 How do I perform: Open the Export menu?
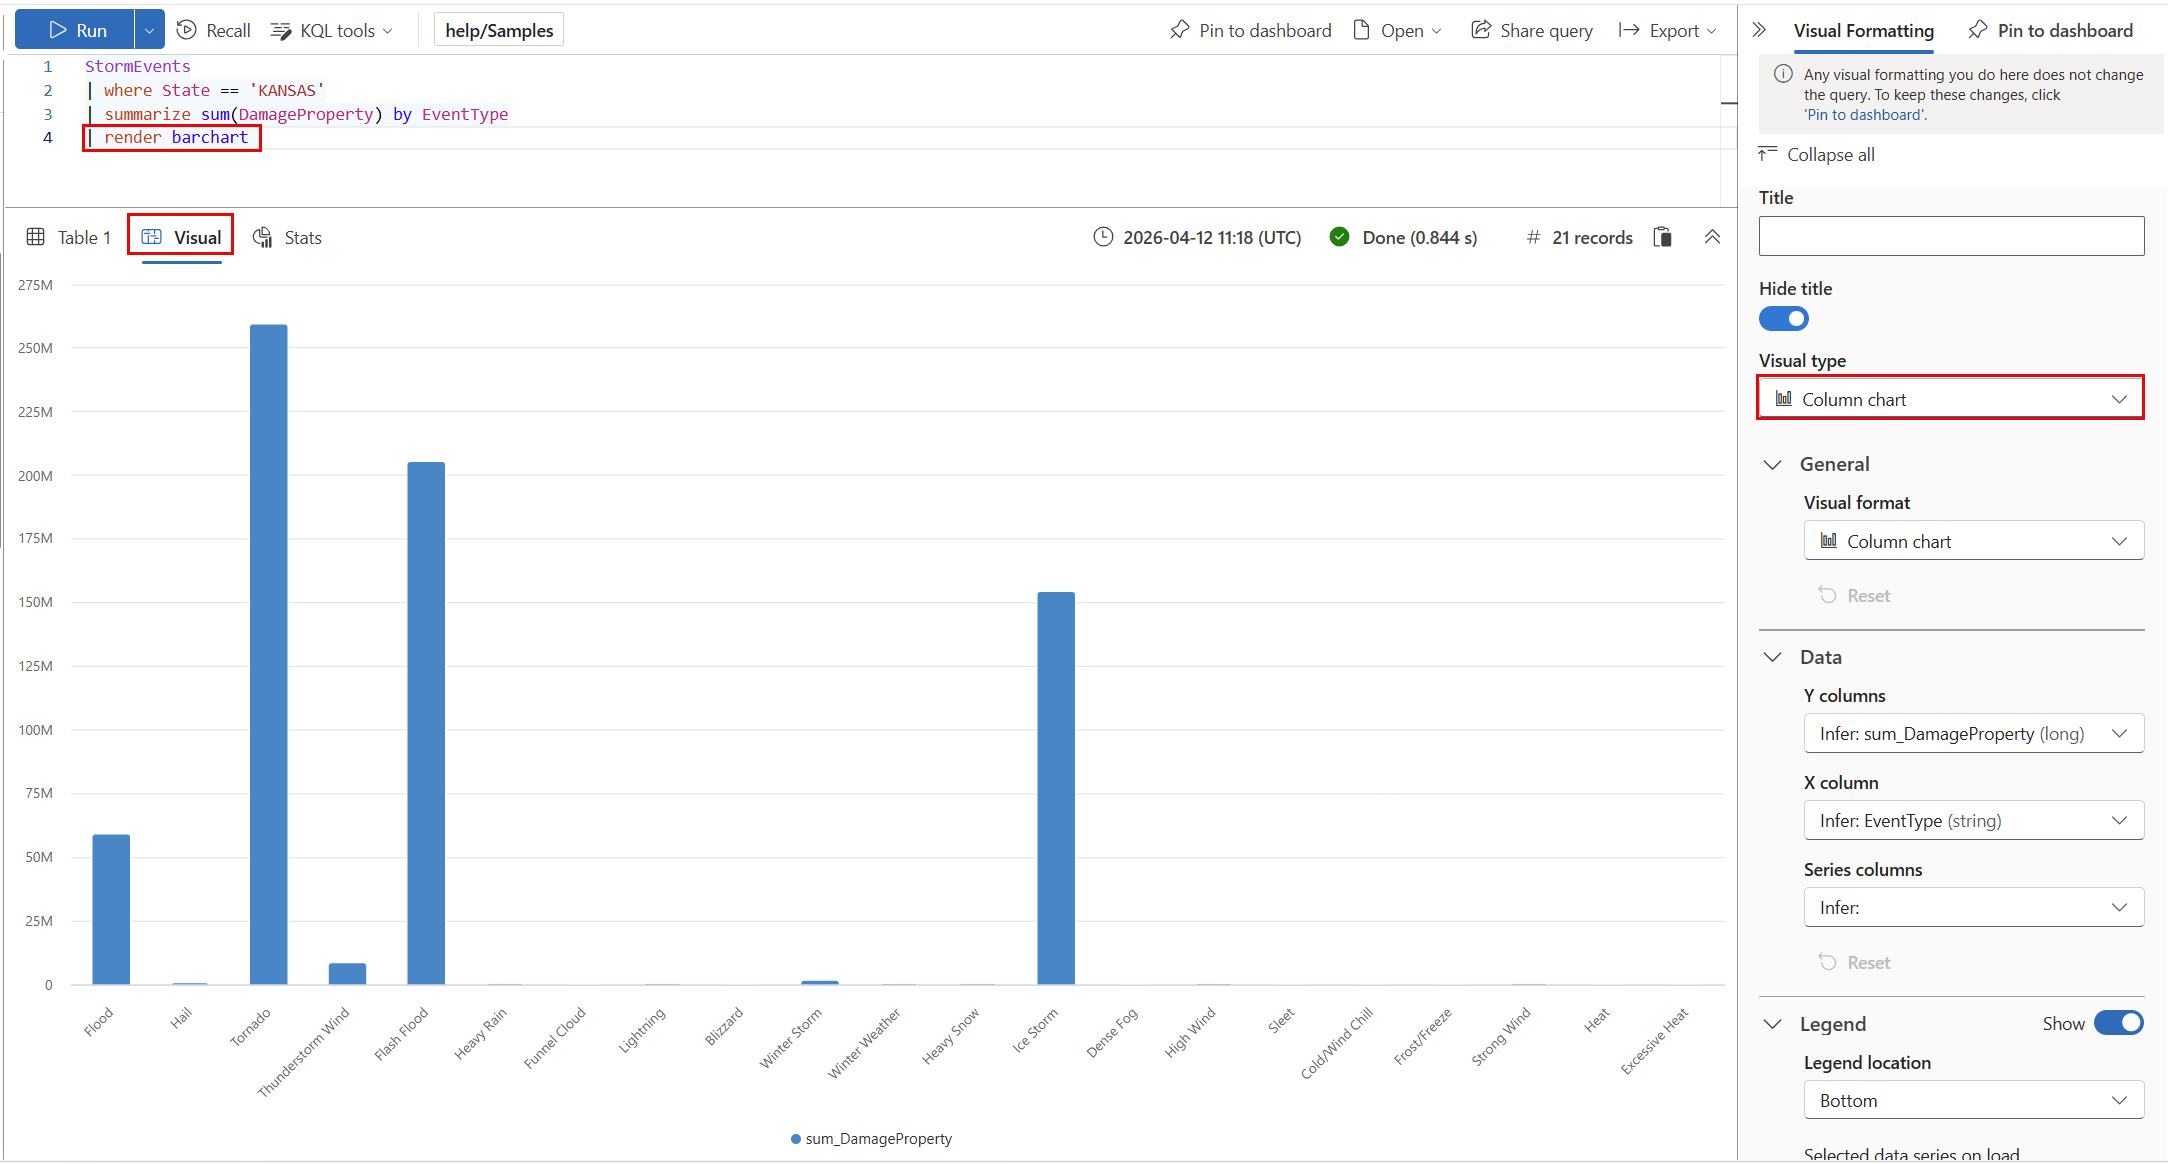coord(1668,30)
